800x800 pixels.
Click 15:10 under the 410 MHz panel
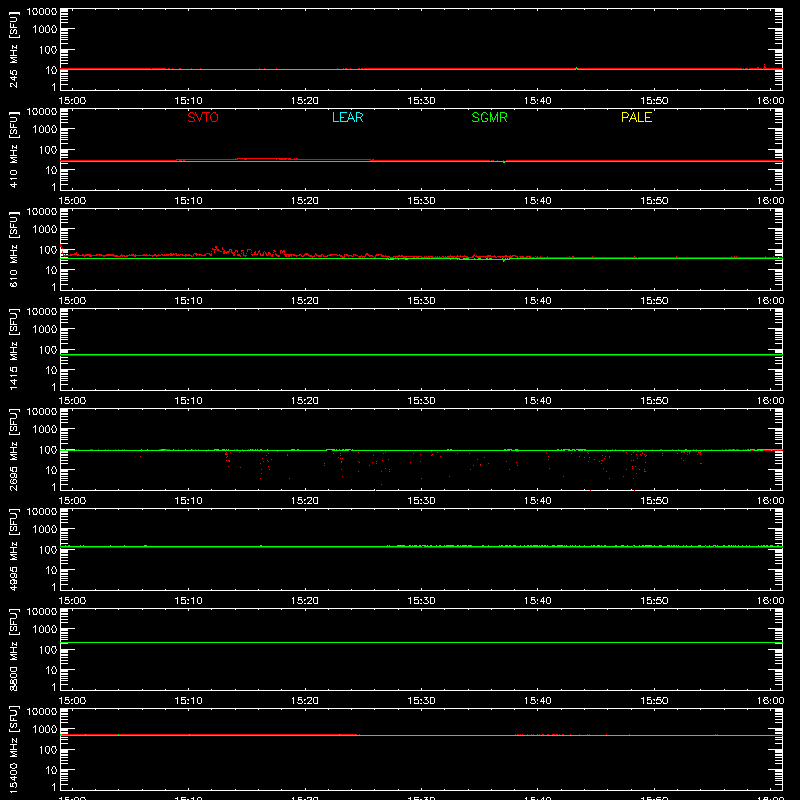(189, 201)
